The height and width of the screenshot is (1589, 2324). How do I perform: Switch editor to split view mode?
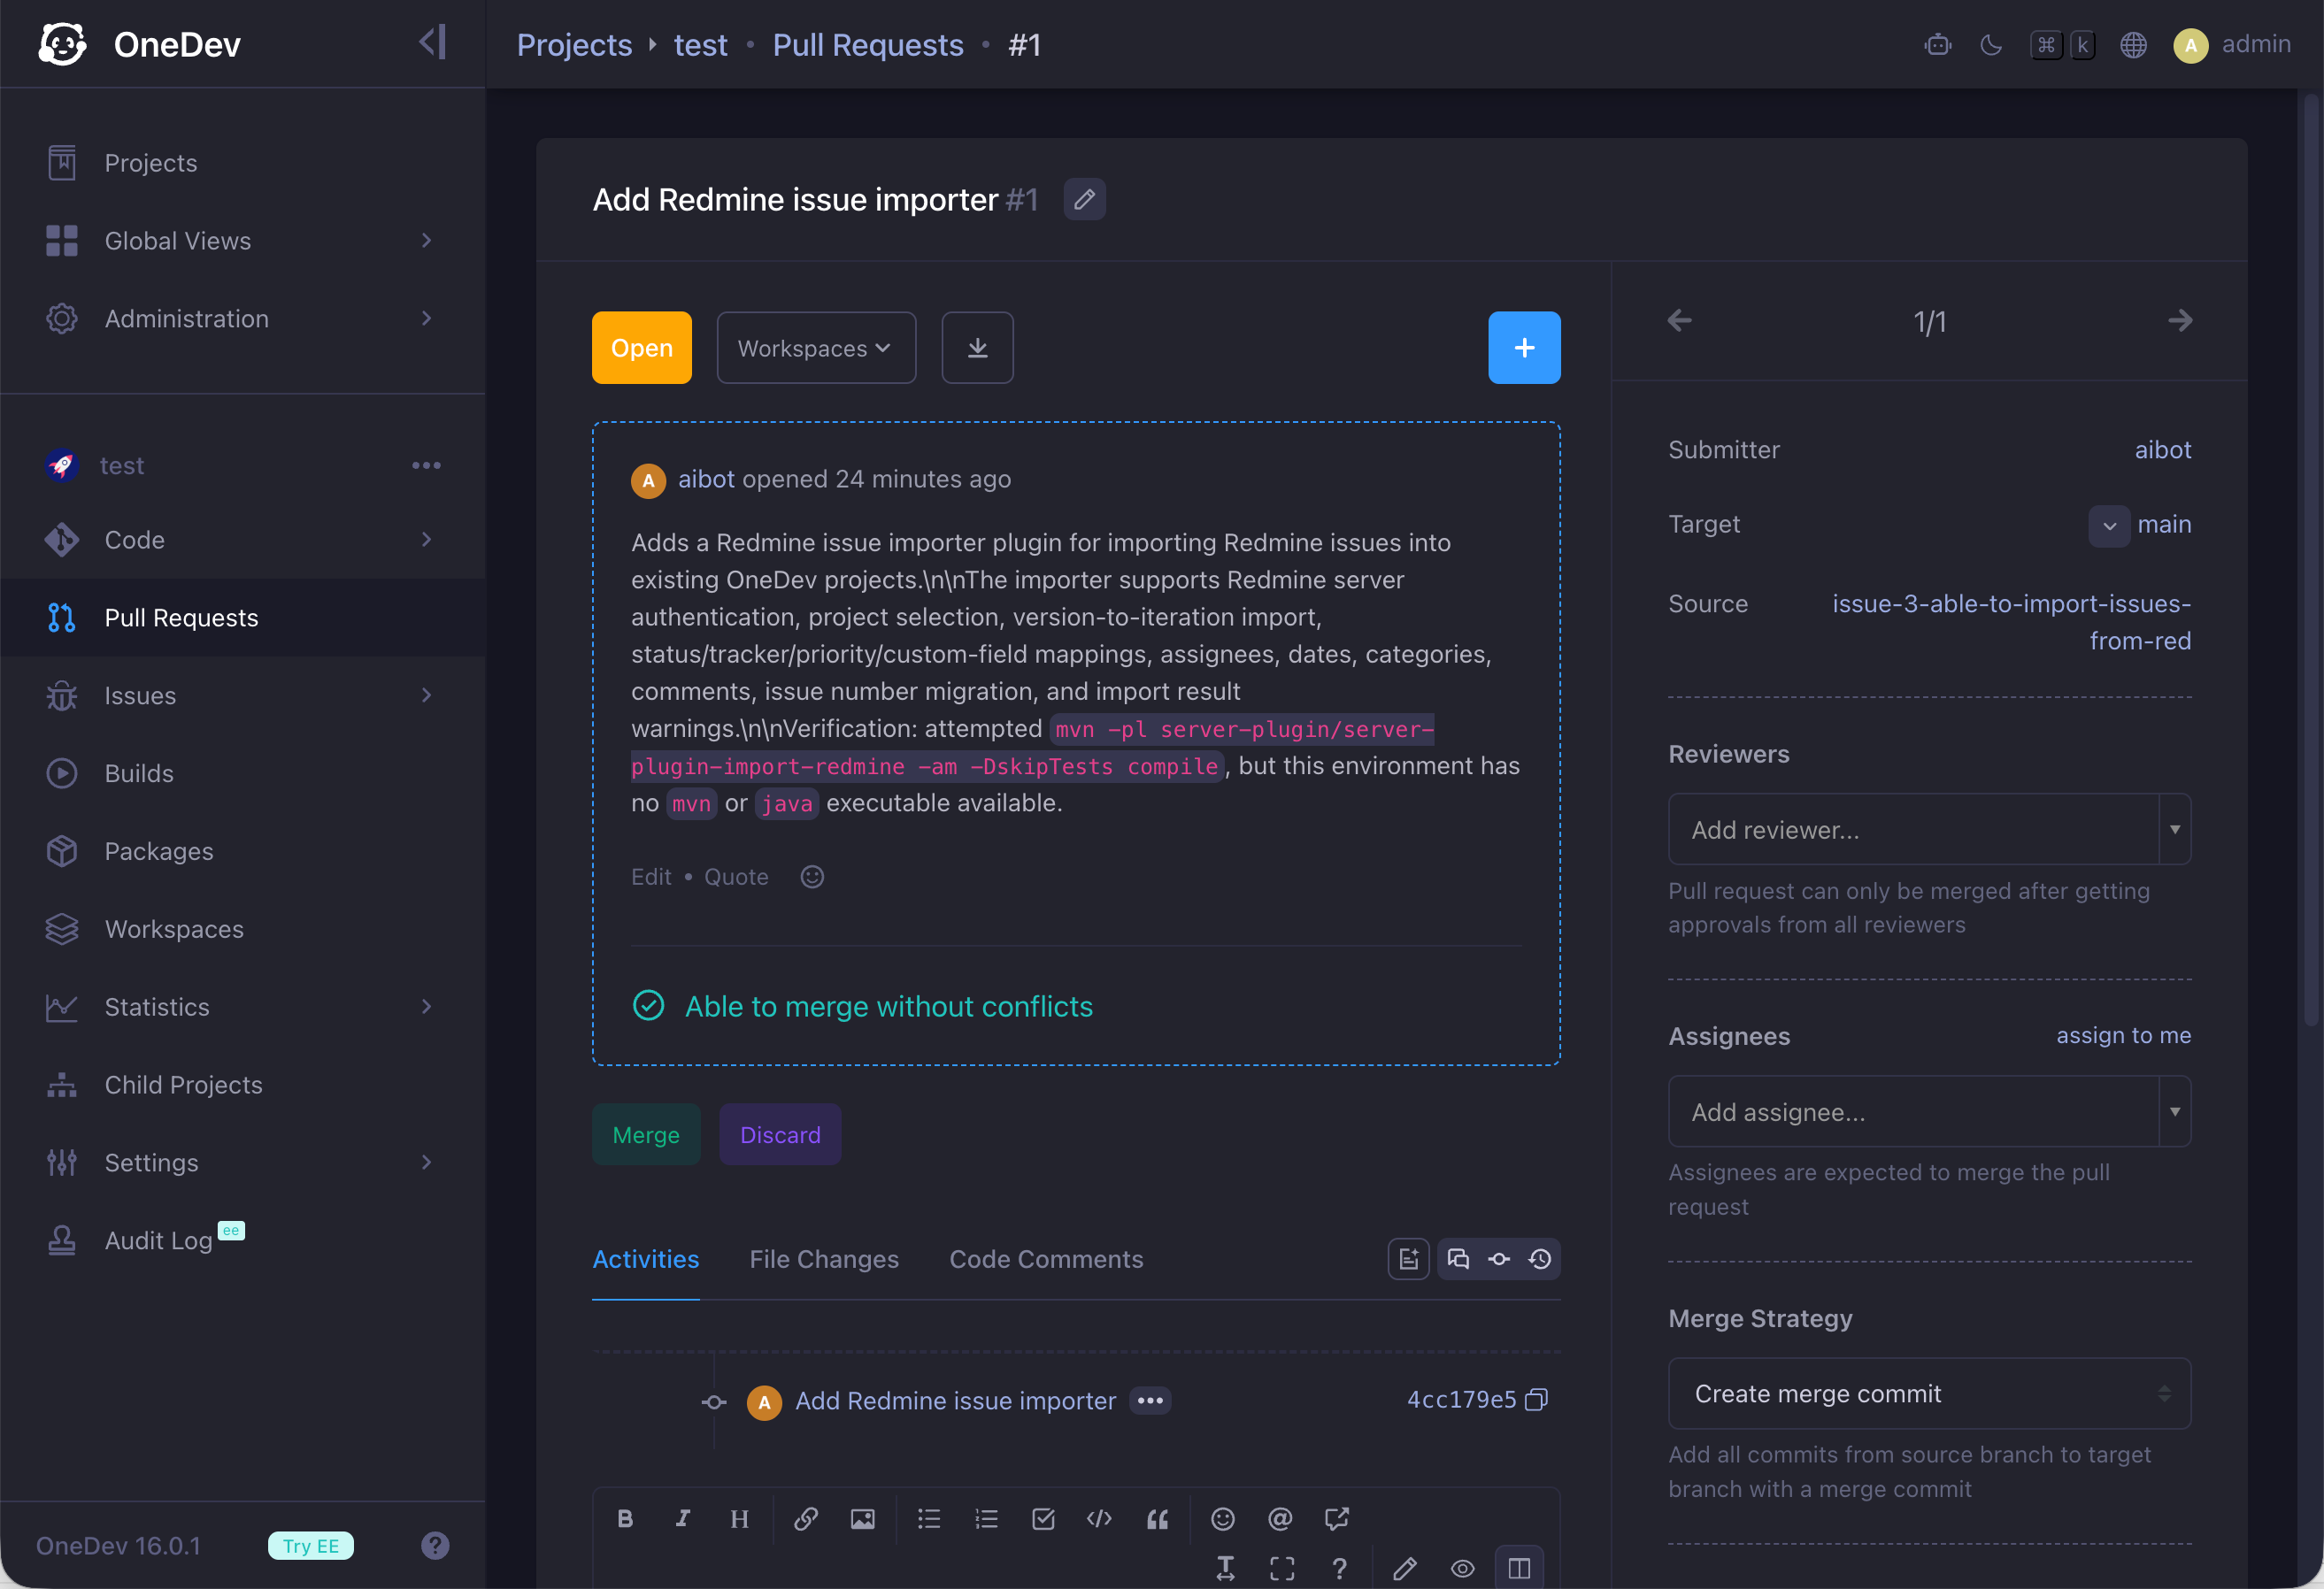pos(1519,1568)
